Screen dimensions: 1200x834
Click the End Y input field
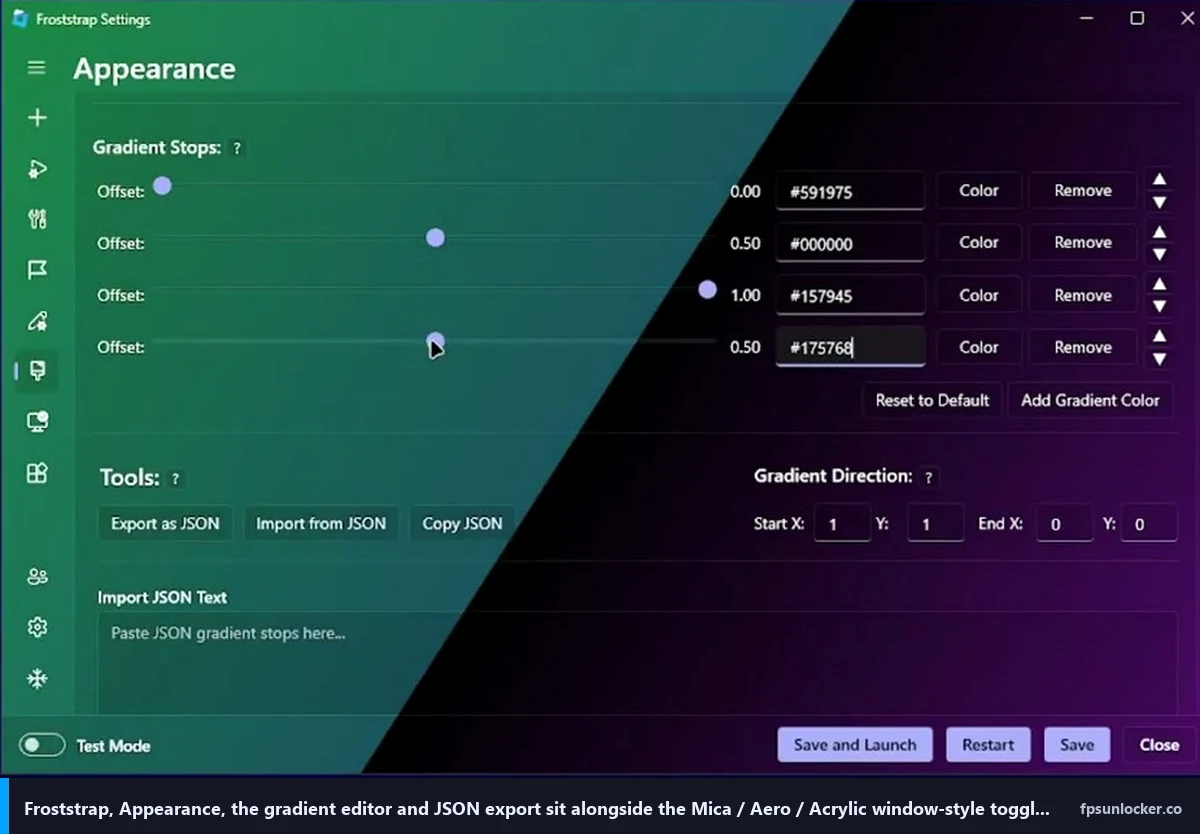[1149, 524]
